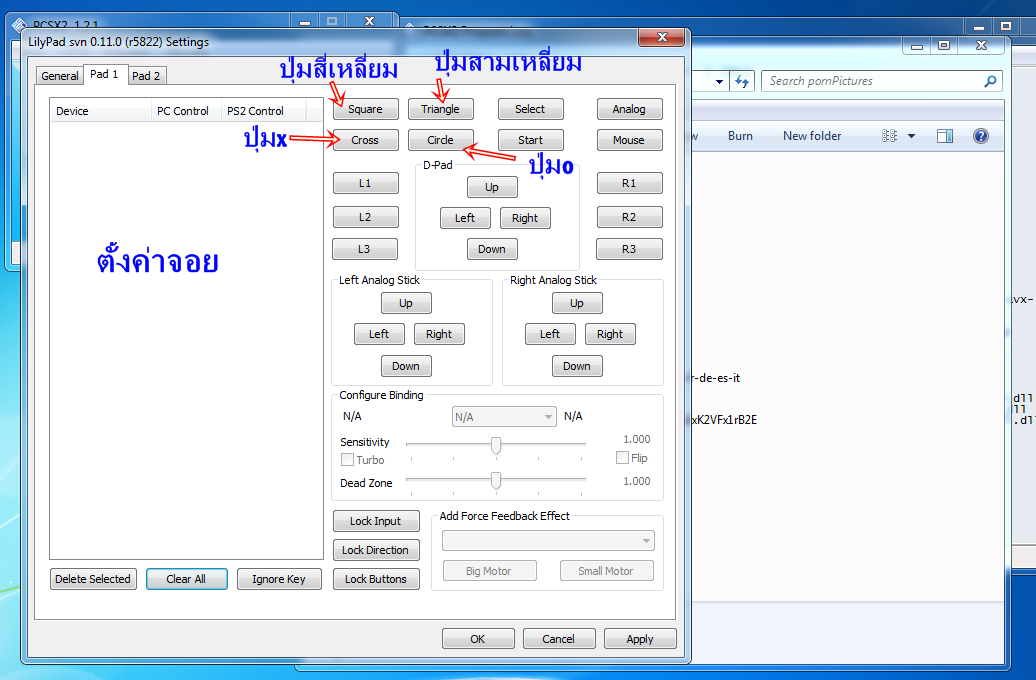Adjust the Dead Zone slider handle
This screenshot has width=1036, height=680.
(x=496, y=480)
